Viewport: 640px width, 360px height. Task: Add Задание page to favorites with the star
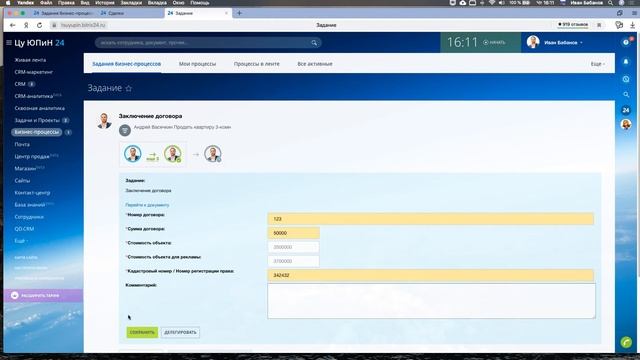(x=129, y=88)
